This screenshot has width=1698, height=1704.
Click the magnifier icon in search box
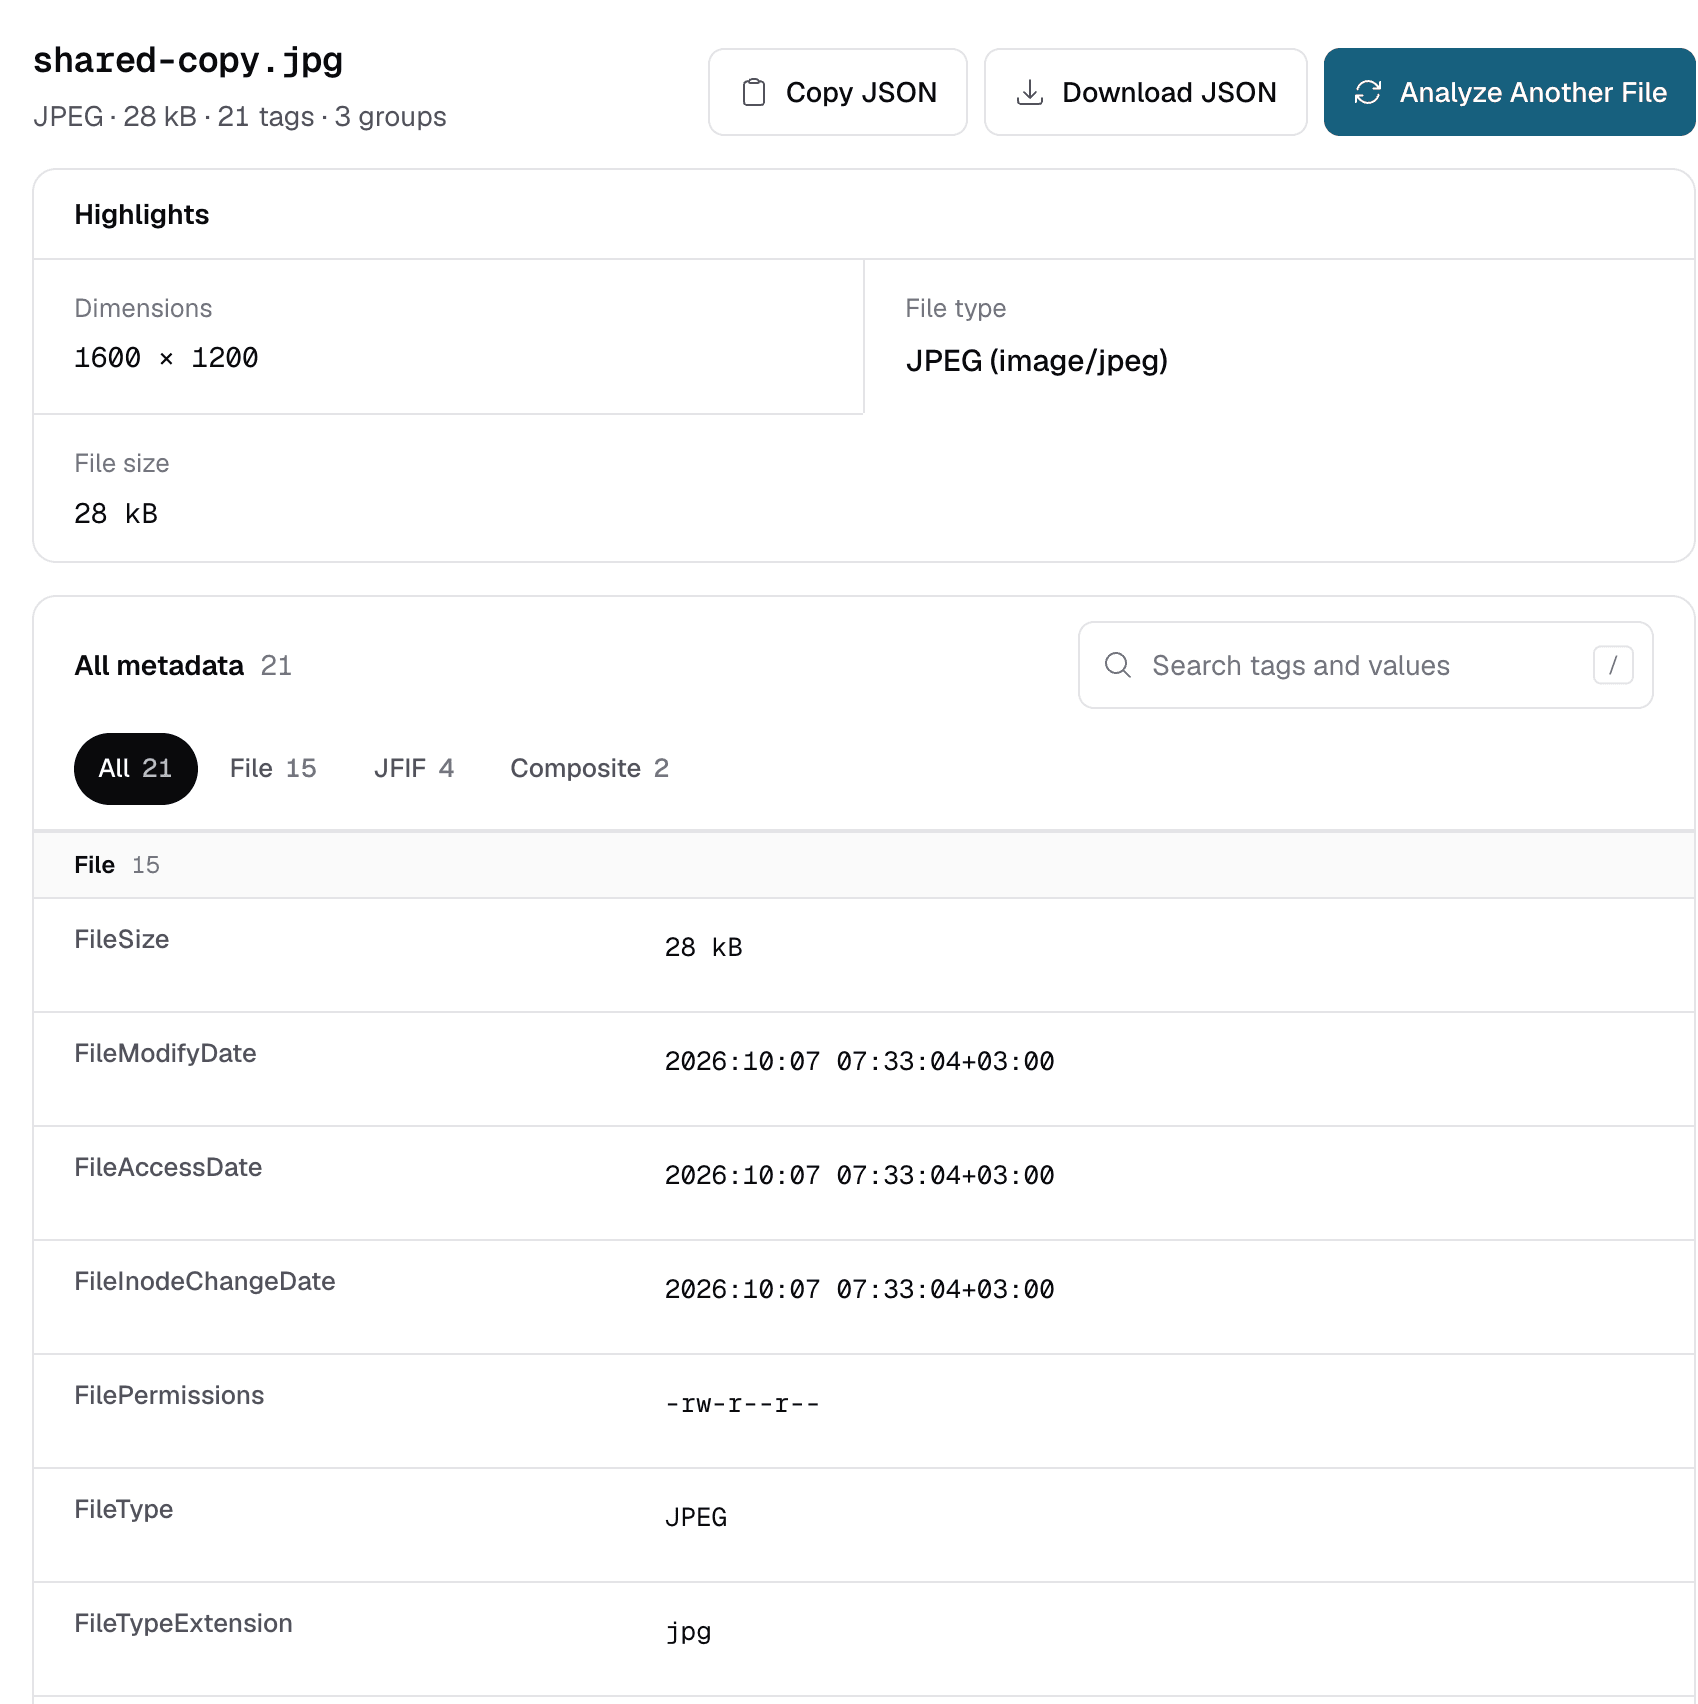[x=1118, y=665]
